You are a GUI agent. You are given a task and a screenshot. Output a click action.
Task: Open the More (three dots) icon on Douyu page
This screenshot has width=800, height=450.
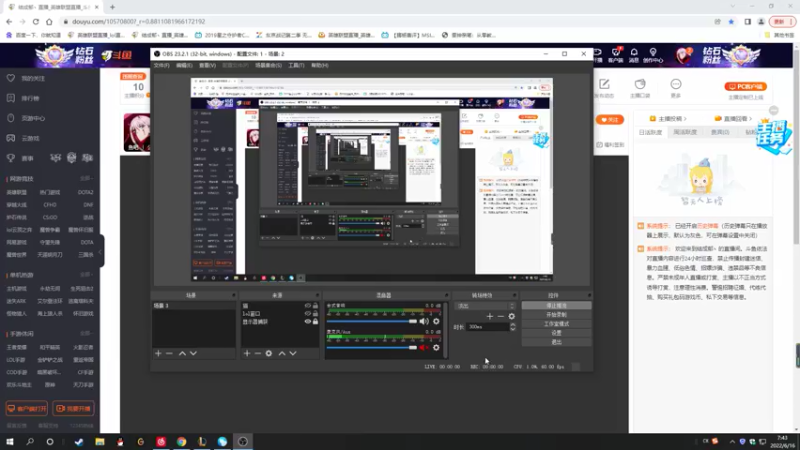click(x=676, y=84)
